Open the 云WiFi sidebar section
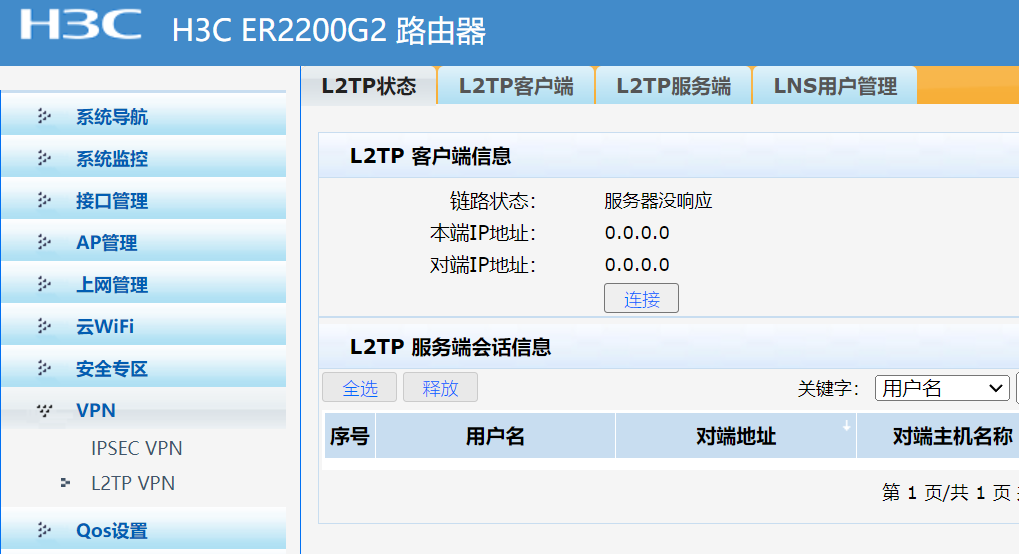This screenshot has width=1019, height=554. 144,325
